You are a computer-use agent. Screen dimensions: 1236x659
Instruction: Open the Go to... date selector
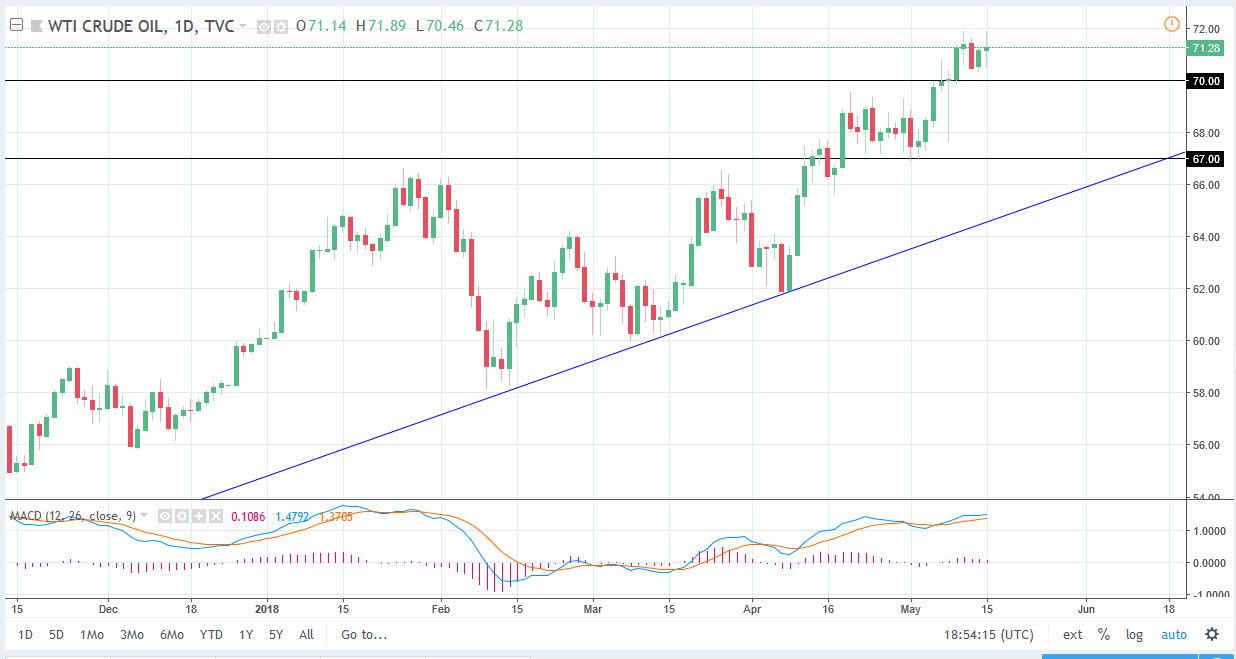pos(360,634)
